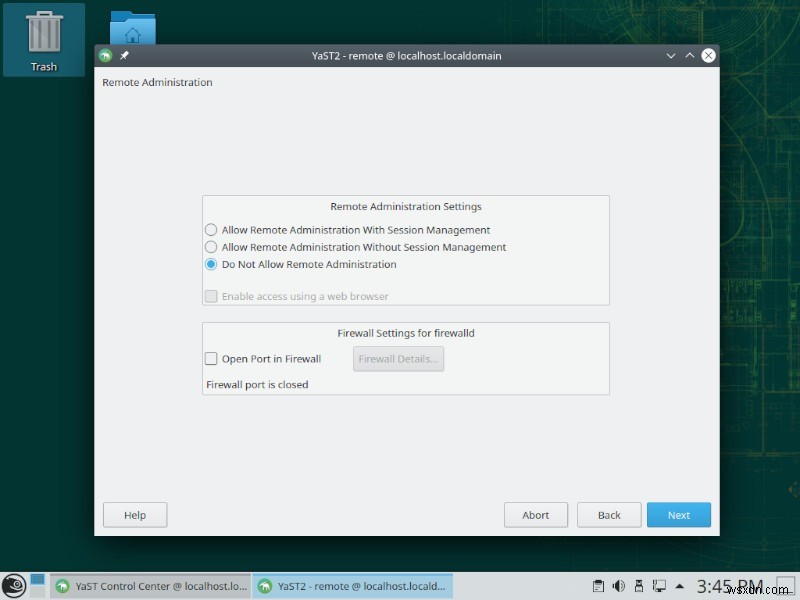Enable the Open Port in Firewall checkbox

click(x=212, y=358)
